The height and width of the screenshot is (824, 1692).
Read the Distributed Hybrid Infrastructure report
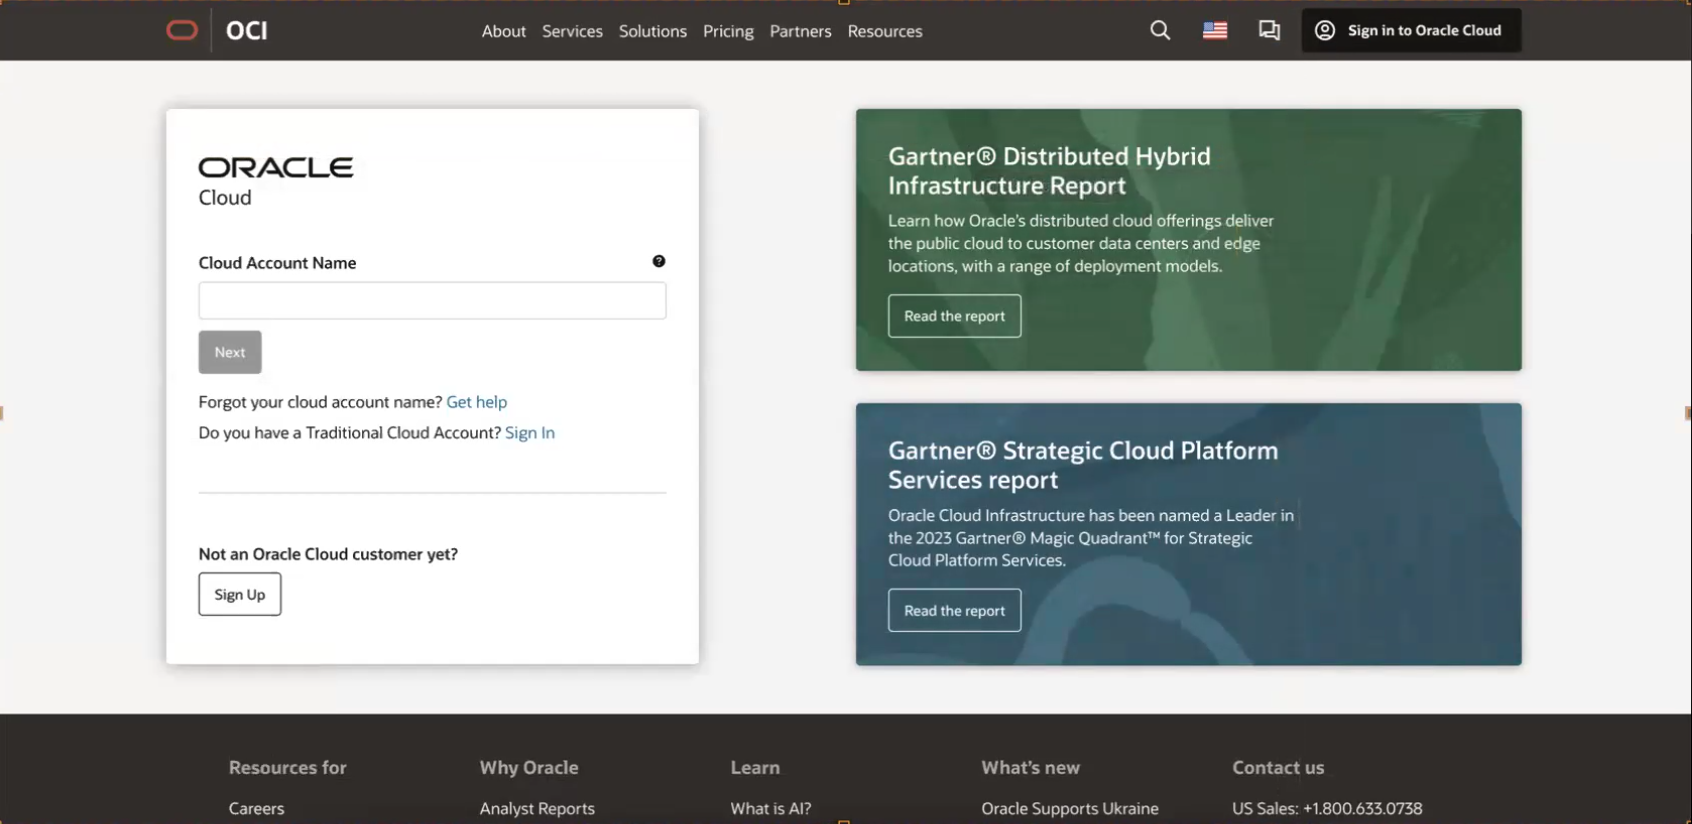point(954,316)
